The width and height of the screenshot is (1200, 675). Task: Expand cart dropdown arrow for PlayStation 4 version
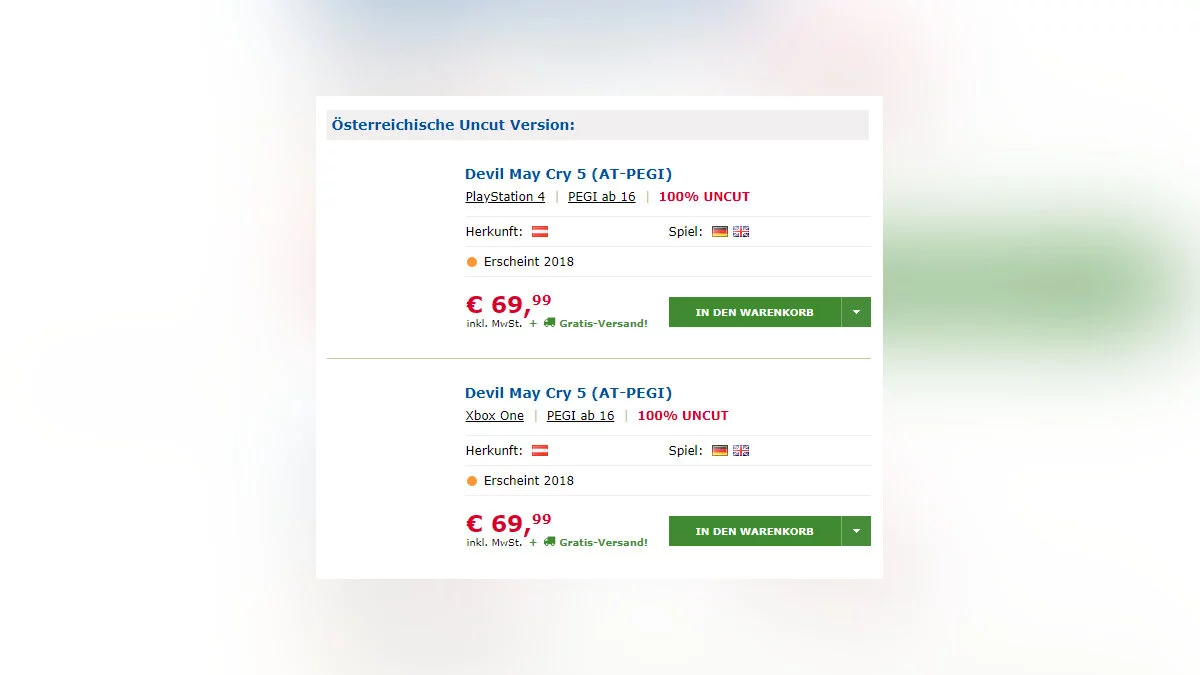coord(856,312)
